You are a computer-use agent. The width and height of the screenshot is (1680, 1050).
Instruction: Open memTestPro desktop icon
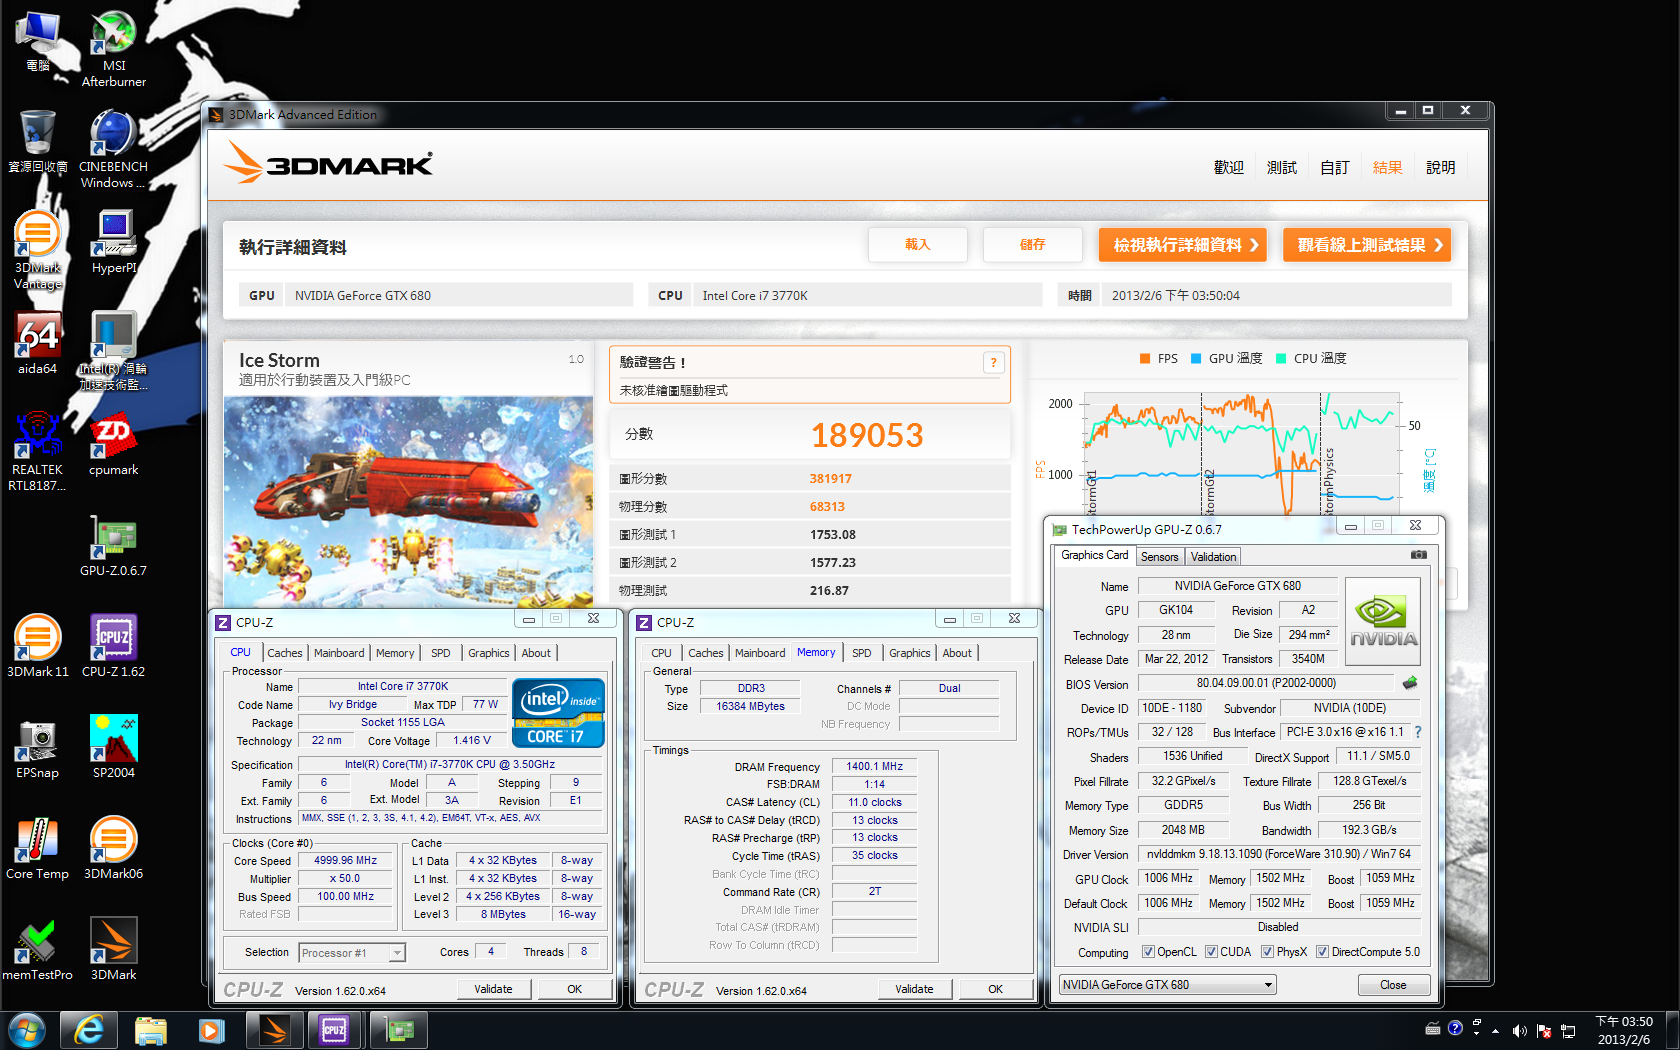[37, 949]
